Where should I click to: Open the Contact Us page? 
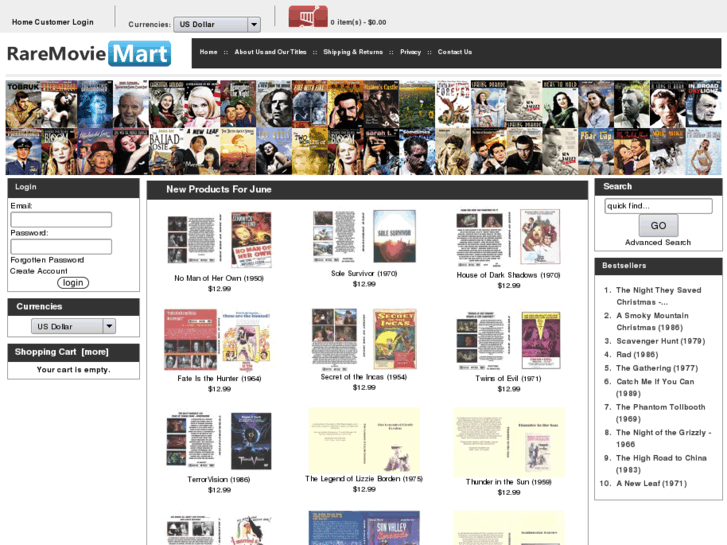[x=454, y=52]
